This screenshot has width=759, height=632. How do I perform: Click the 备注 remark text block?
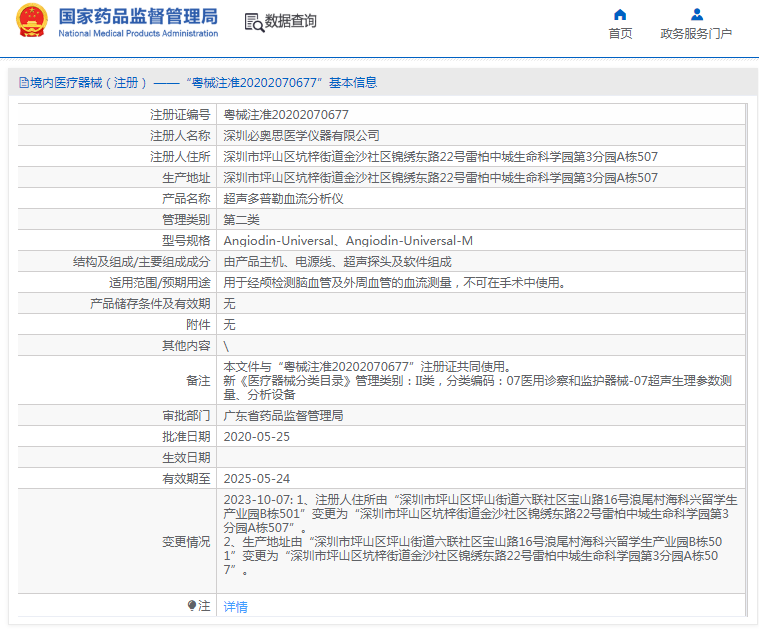(477, 380)
